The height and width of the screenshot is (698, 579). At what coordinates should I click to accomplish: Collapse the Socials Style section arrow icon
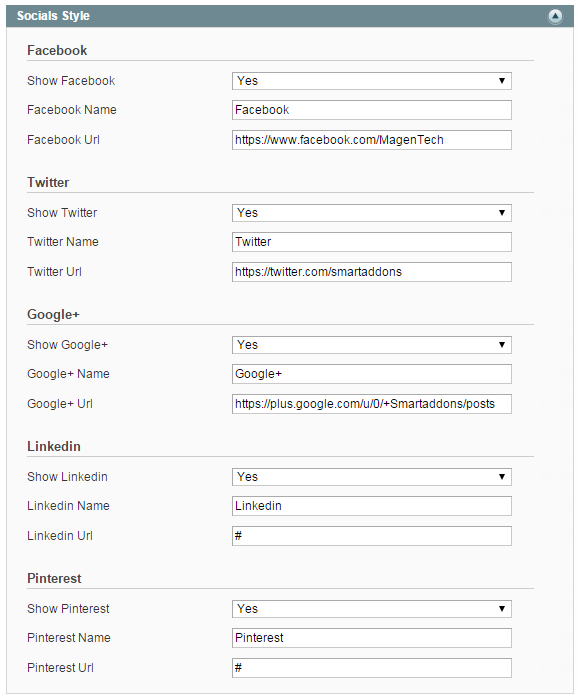[555, 16]
